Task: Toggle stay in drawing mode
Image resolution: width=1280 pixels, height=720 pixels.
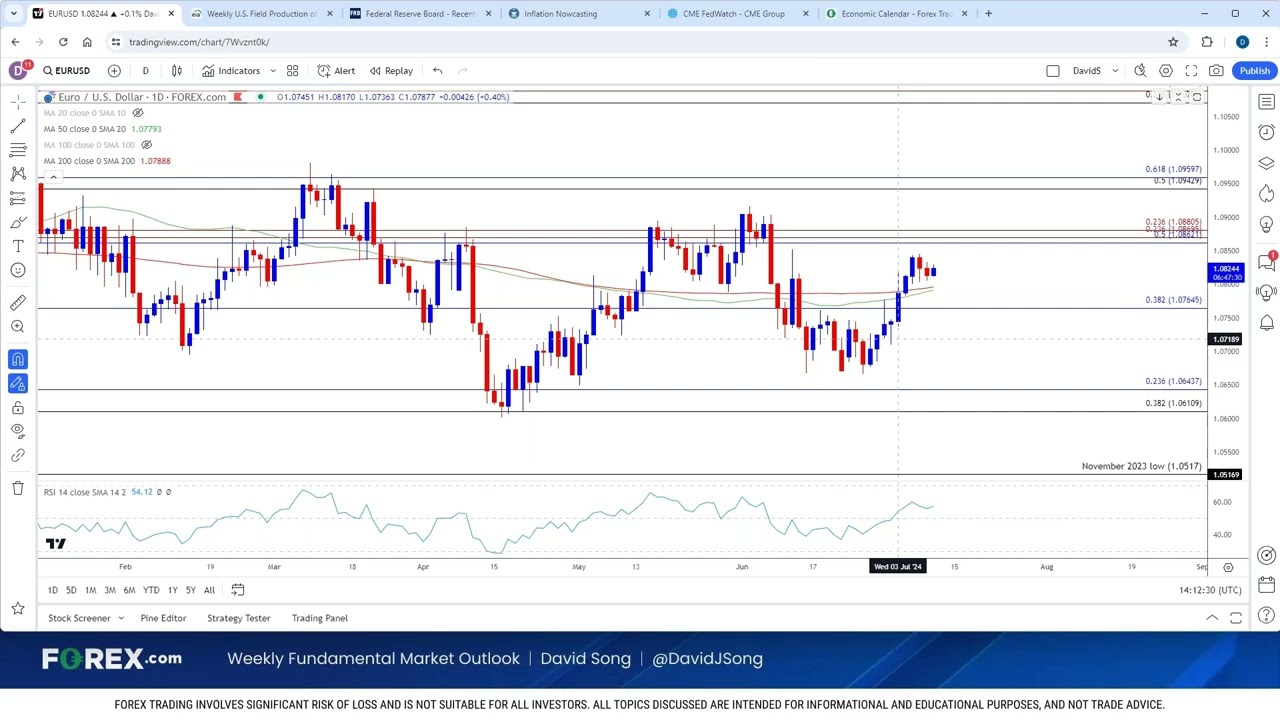Action: click(18, 384)
